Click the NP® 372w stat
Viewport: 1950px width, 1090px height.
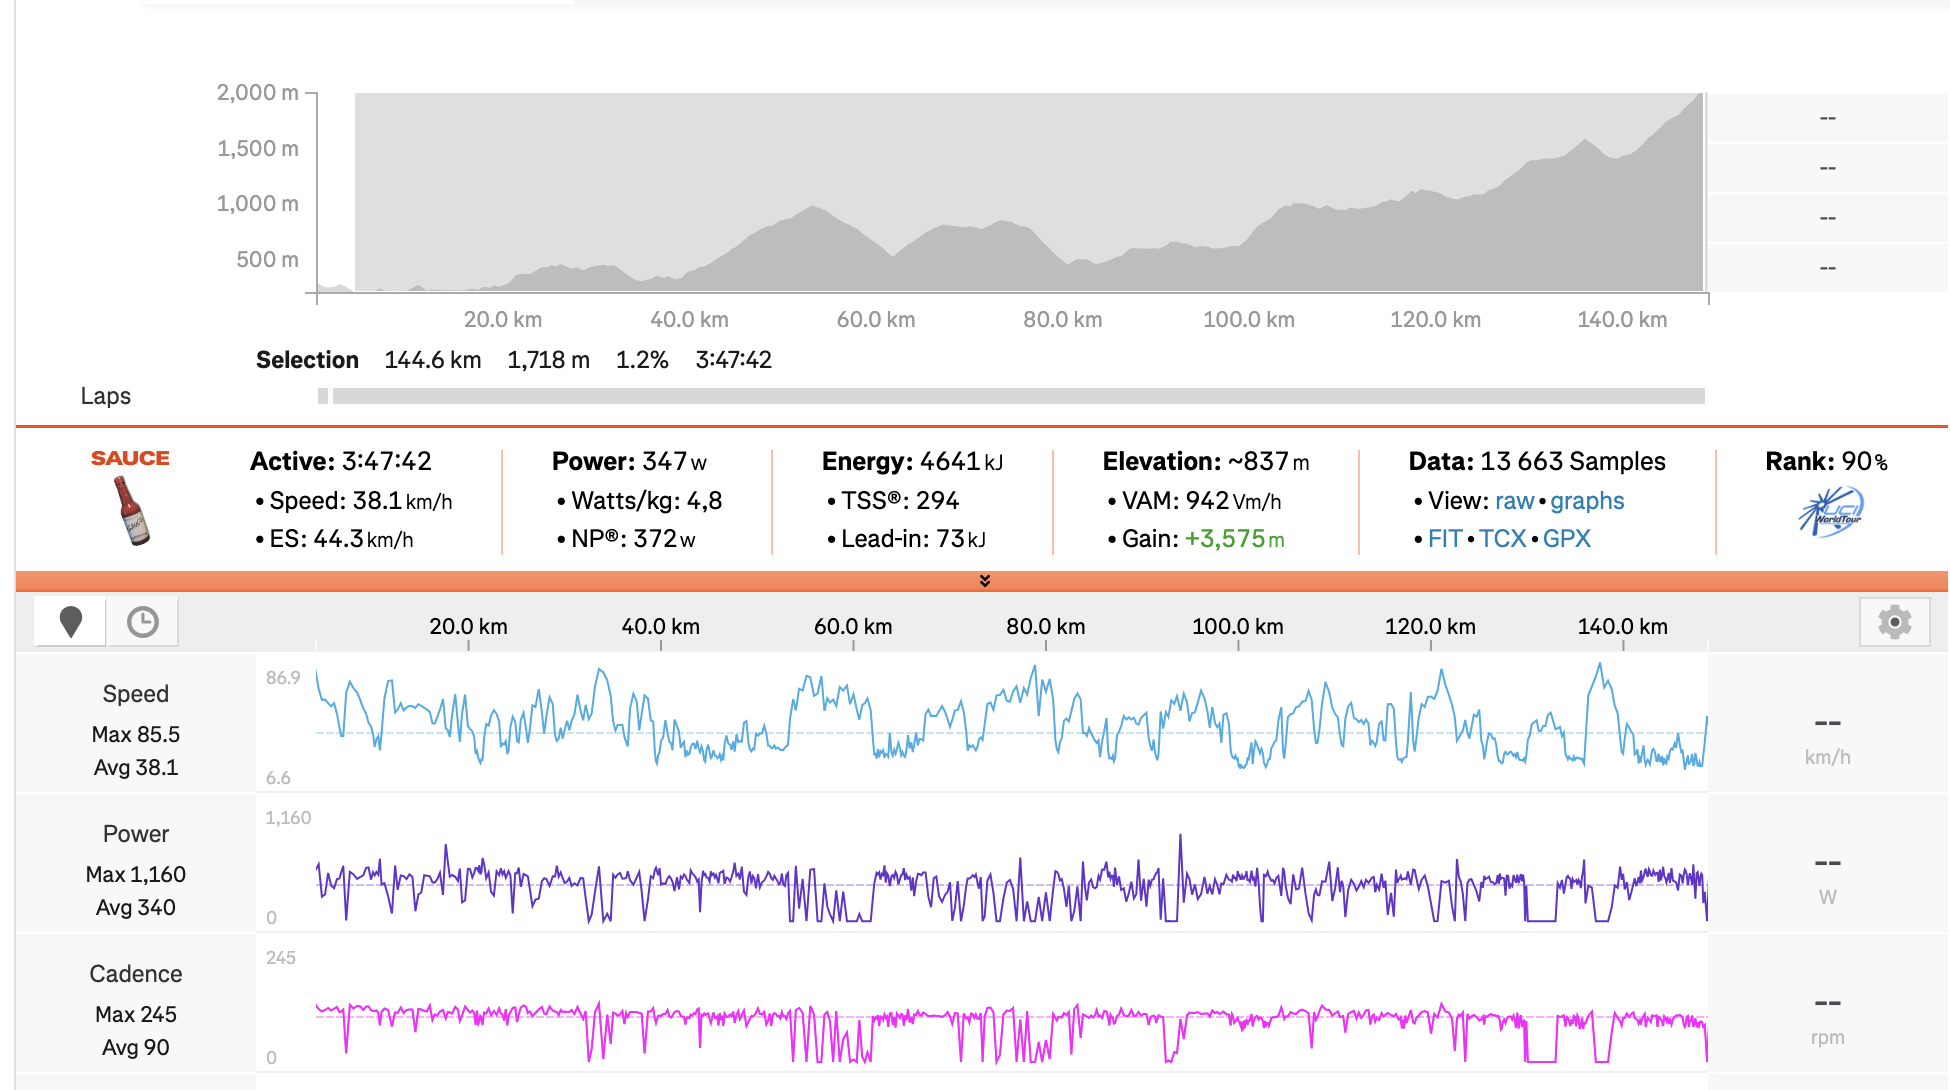(627, 539)
